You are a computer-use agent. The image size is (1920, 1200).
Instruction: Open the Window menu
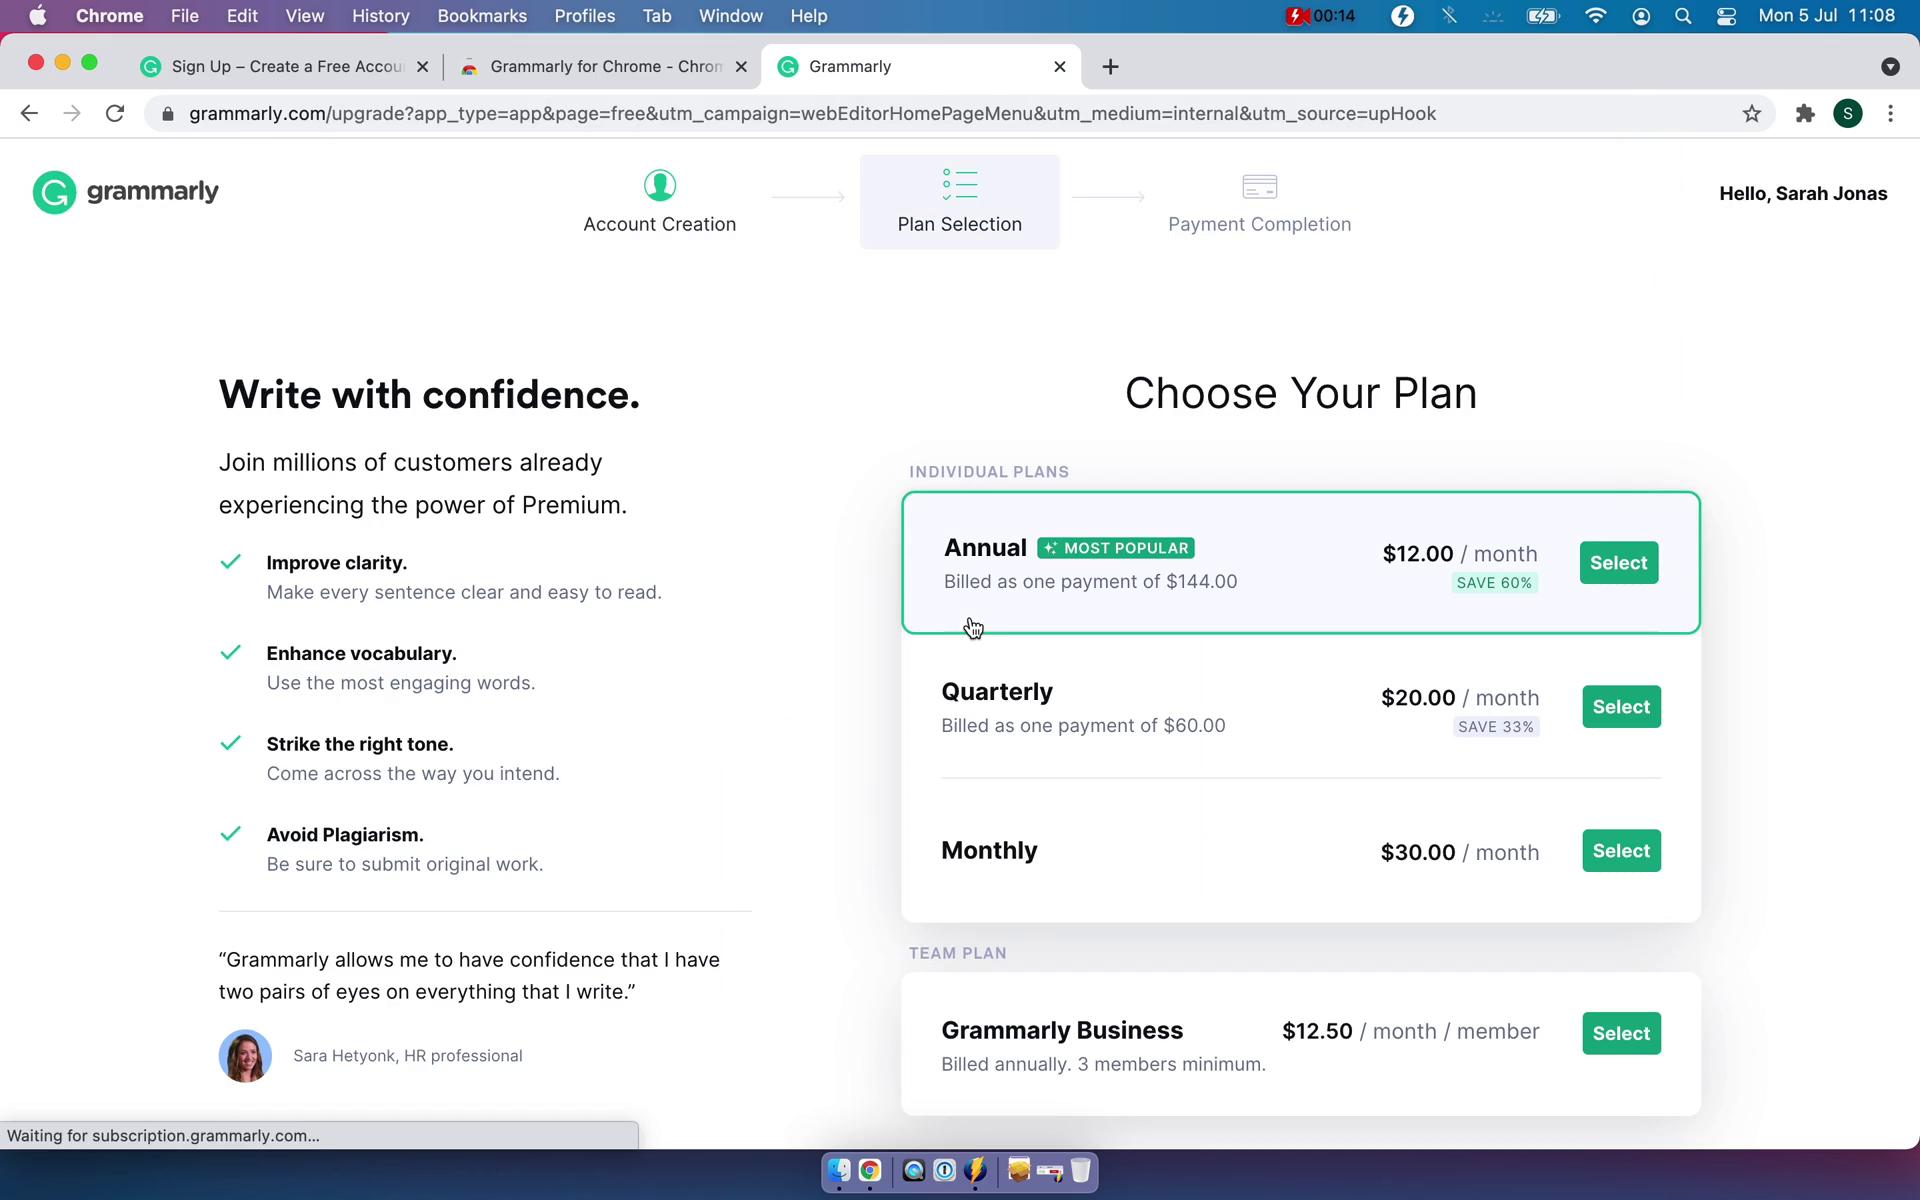tap(730, 16)
